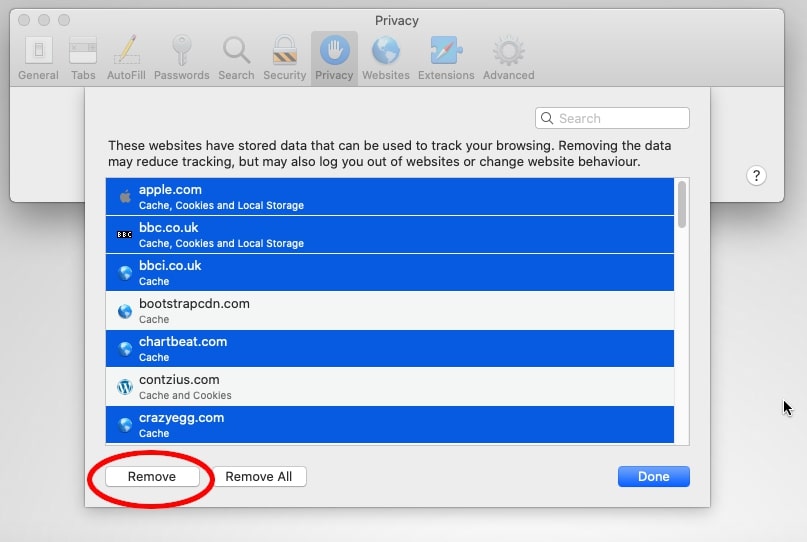Screen dimensions: 807x542
Task: Select the crazyegg.com row
Action: tap(390, 425)
